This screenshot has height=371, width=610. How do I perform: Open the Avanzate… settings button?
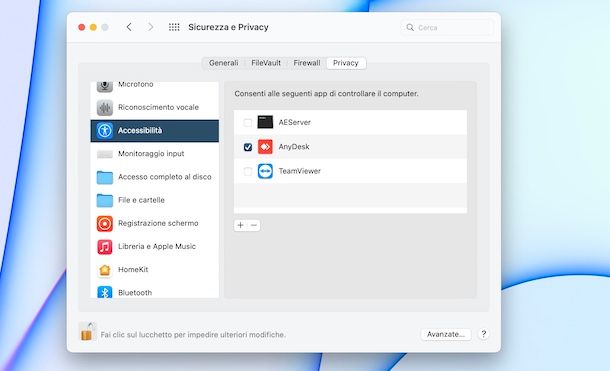click(446, 334)
